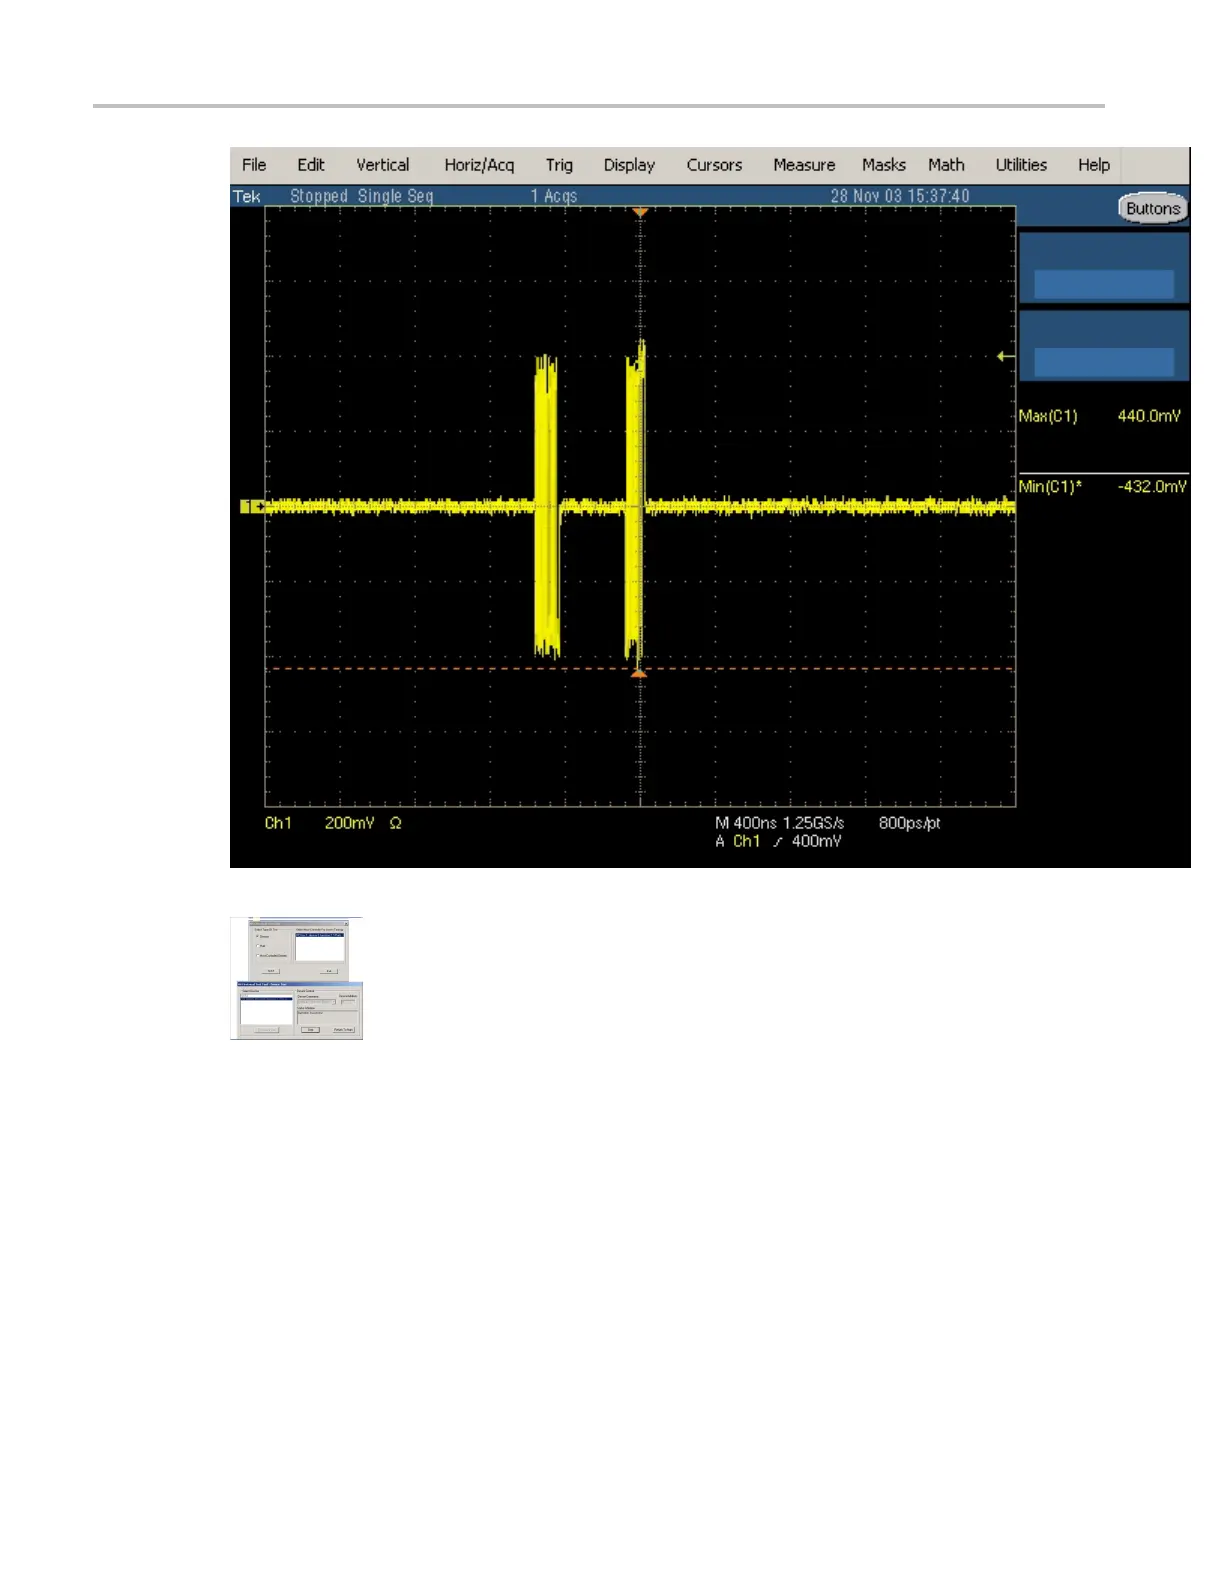The image size is (1224, 1584).
Task: Open the Math menu
Action: click(946, 165)
